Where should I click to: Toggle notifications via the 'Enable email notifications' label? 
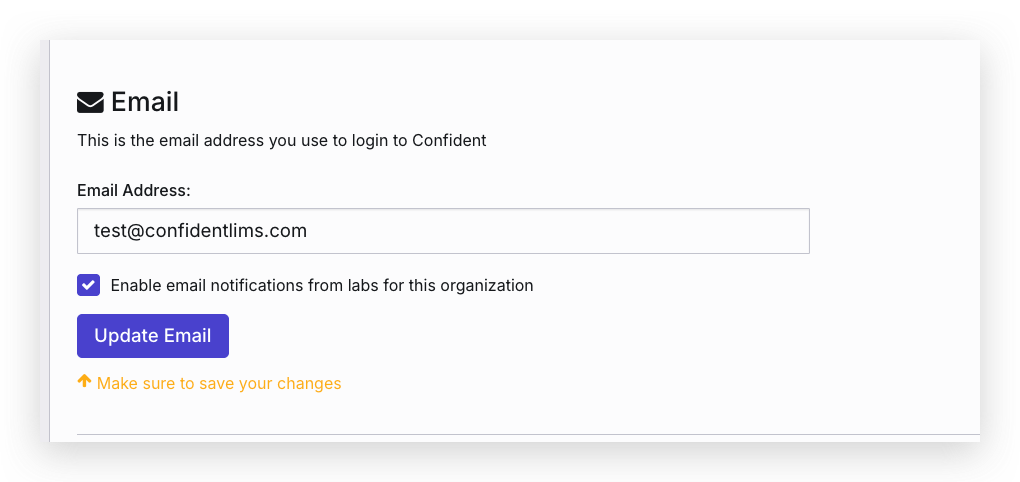(x=321, y=285)
